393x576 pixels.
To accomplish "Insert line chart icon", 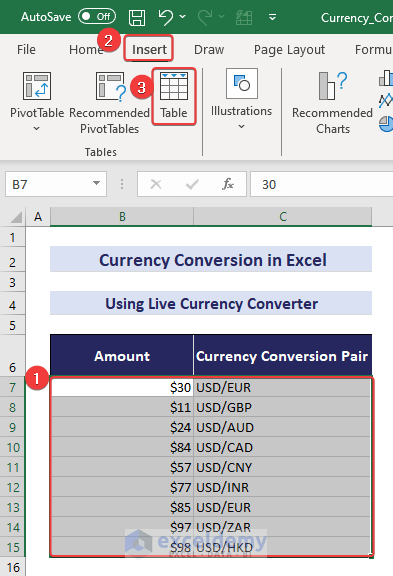I will [386, 100].
